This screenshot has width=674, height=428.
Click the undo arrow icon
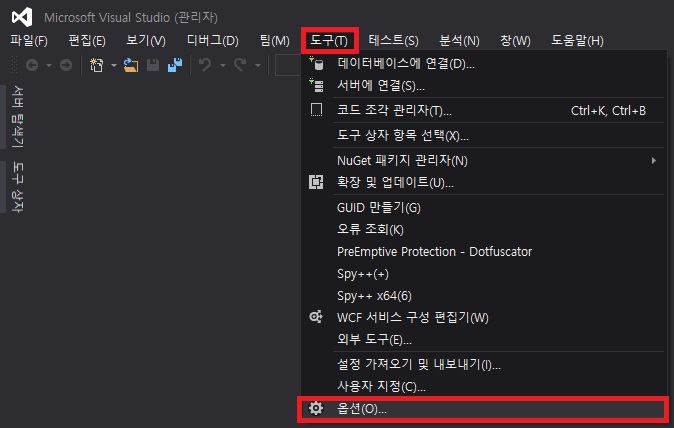tap(205, 65)
